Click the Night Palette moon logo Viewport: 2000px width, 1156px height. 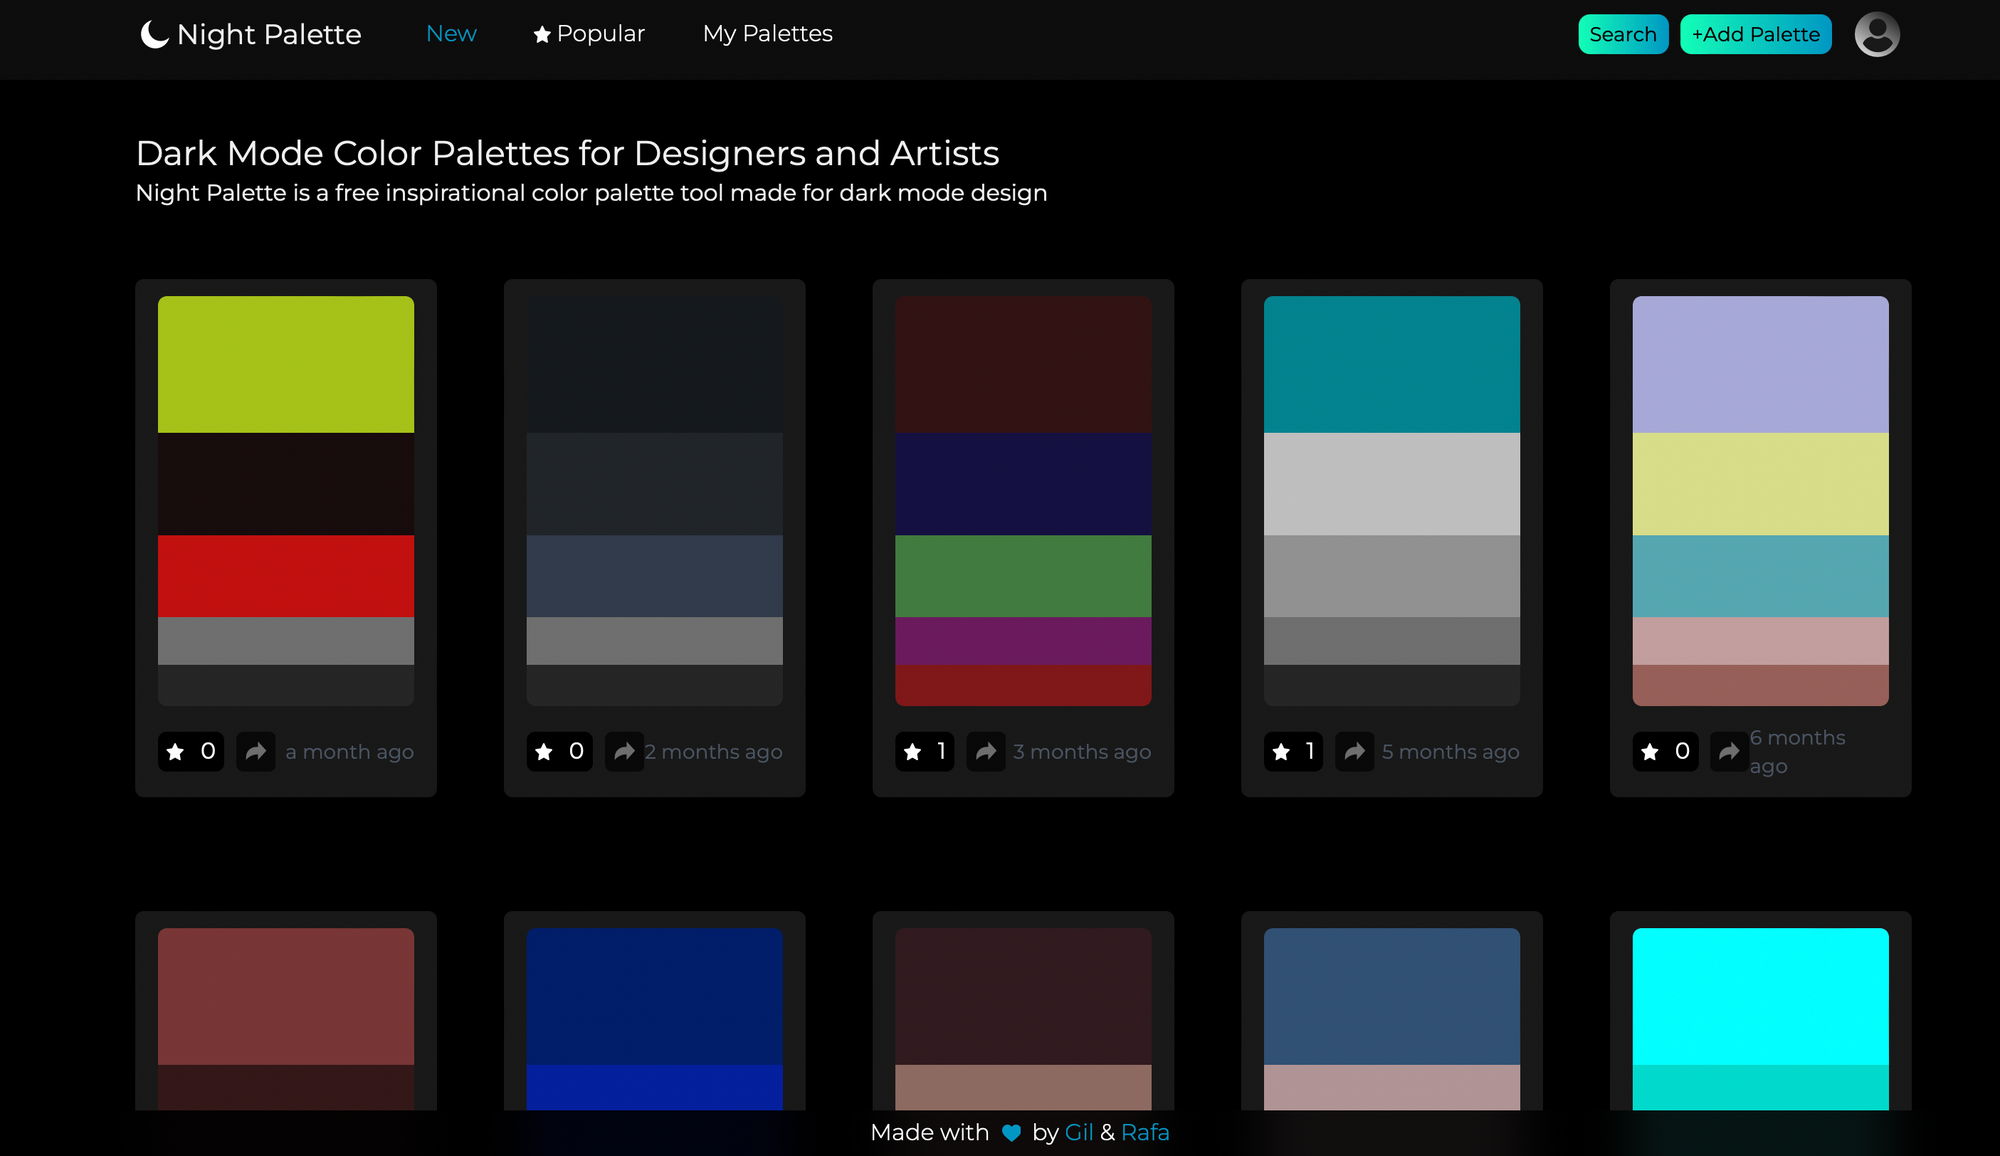click(154, 34)
